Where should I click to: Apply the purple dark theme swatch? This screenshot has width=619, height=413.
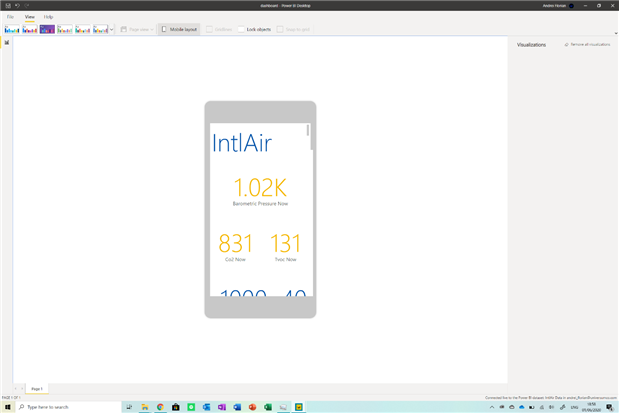point(47,29)
